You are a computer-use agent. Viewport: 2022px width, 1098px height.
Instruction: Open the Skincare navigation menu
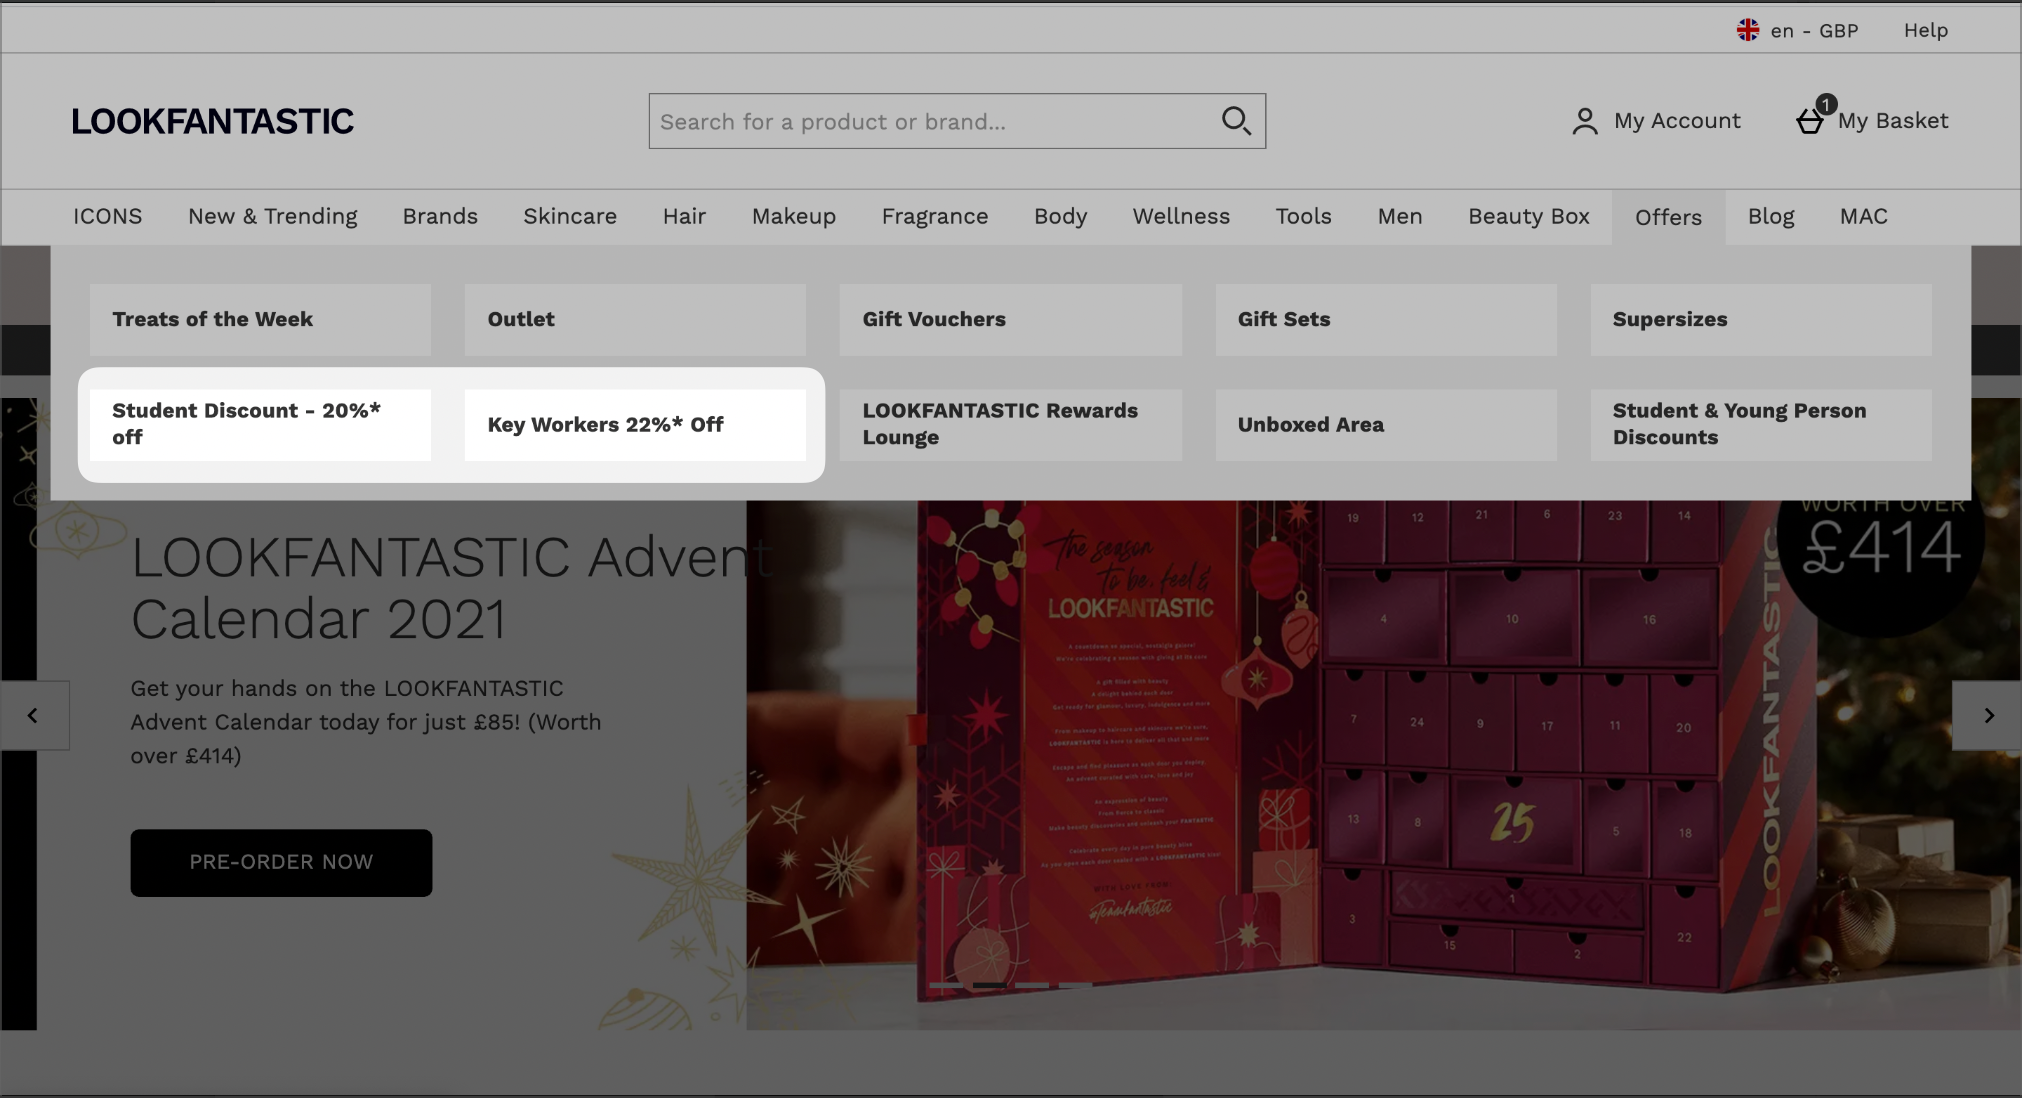click(569, 216)
